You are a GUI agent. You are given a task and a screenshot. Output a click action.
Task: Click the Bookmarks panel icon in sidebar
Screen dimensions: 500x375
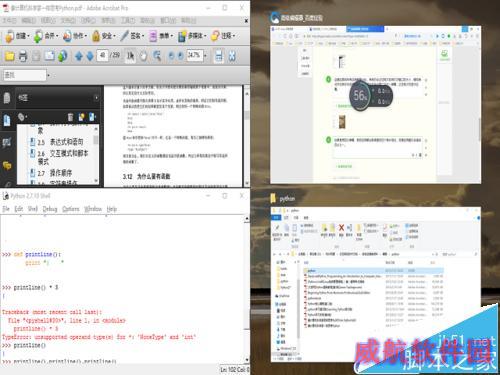click(x=7, y=120)
